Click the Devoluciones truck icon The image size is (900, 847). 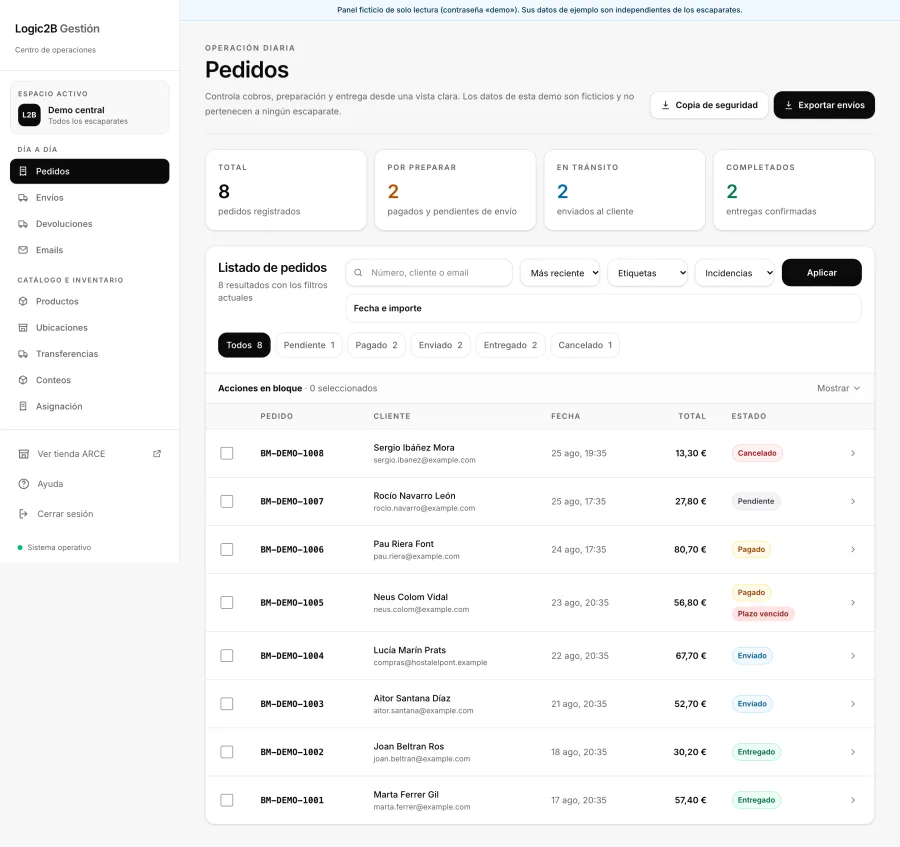23,224
